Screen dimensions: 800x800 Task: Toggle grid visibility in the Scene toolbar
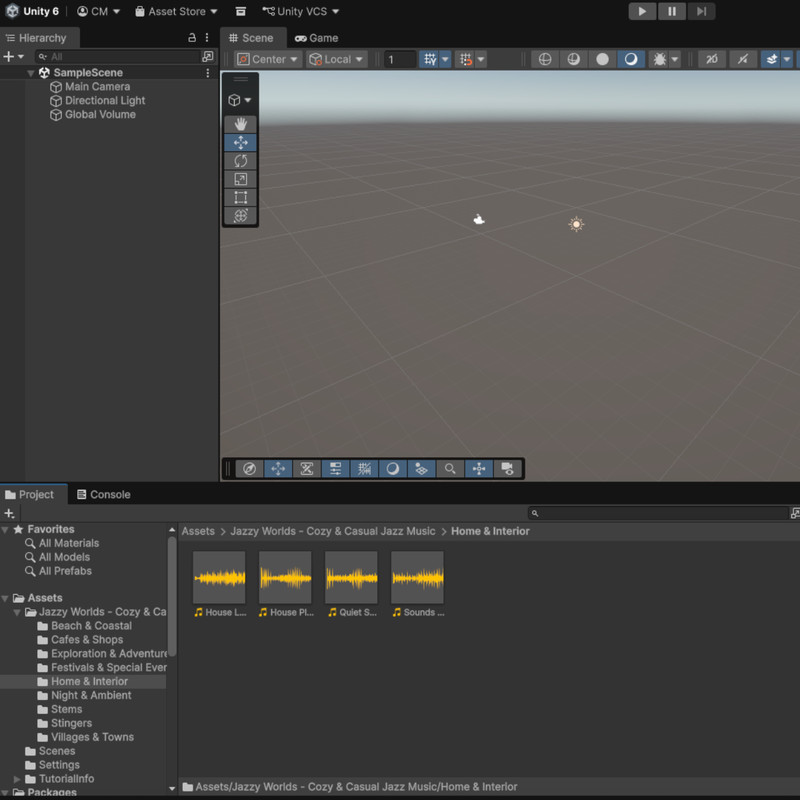coord(430,59)
